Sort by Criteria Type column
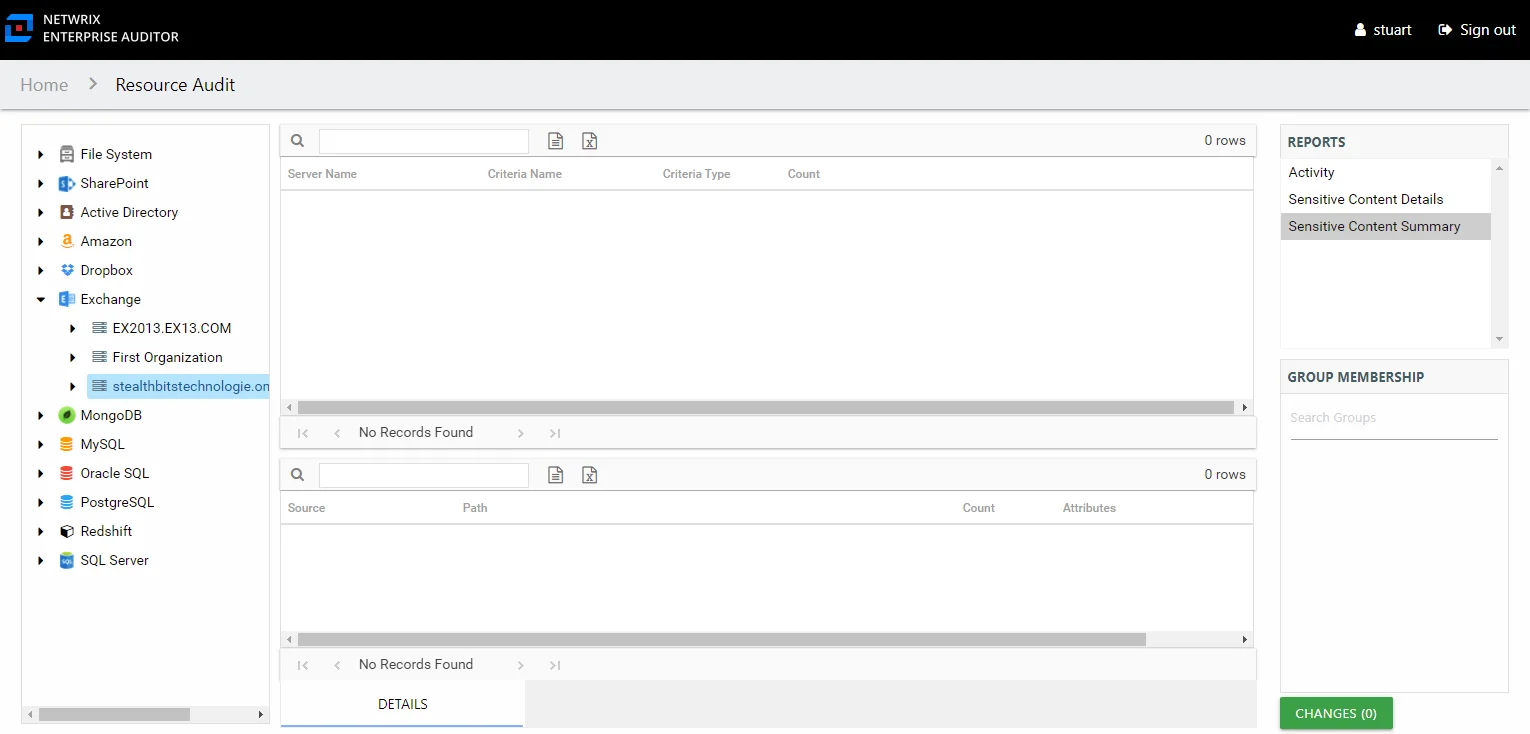The height and width of the screenshot is (734, 1530). pyautogui.click(x=696, y=174)
